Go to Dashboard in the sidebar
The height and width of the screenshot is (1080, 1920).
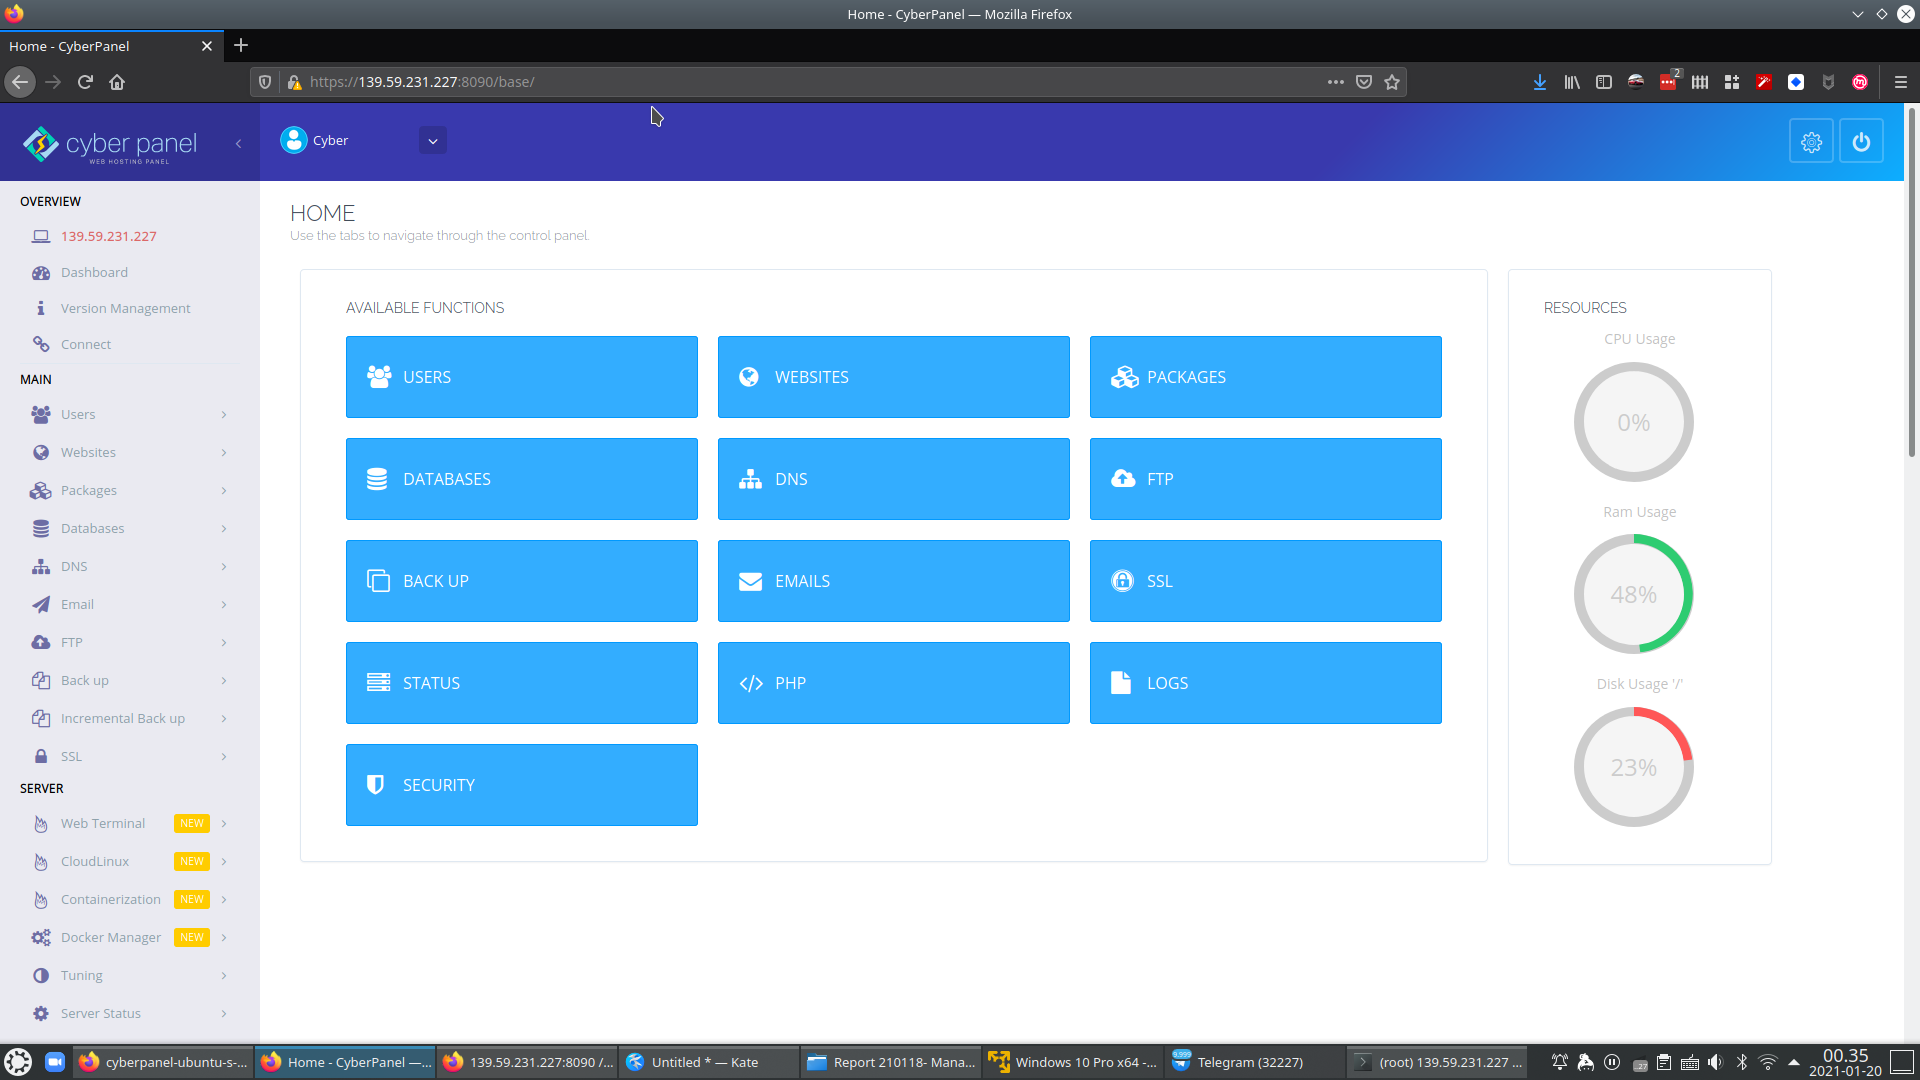point(94,272)
